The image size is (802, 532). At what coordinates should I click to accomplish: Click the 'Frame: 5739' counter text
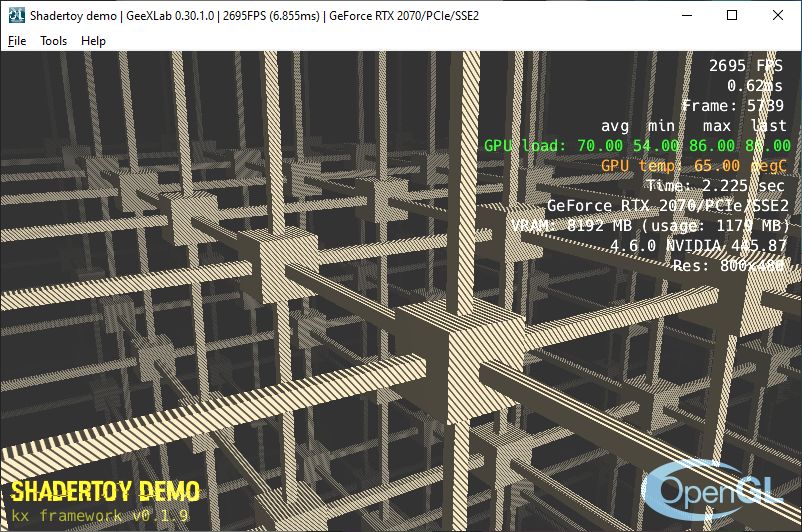(x=732, y=106)
